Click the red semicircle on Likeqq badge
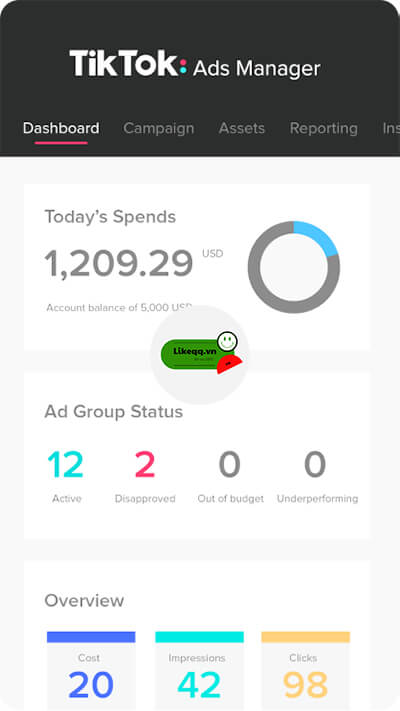The width and height of the screenshot is (400, 711). (x=229, y=365)
